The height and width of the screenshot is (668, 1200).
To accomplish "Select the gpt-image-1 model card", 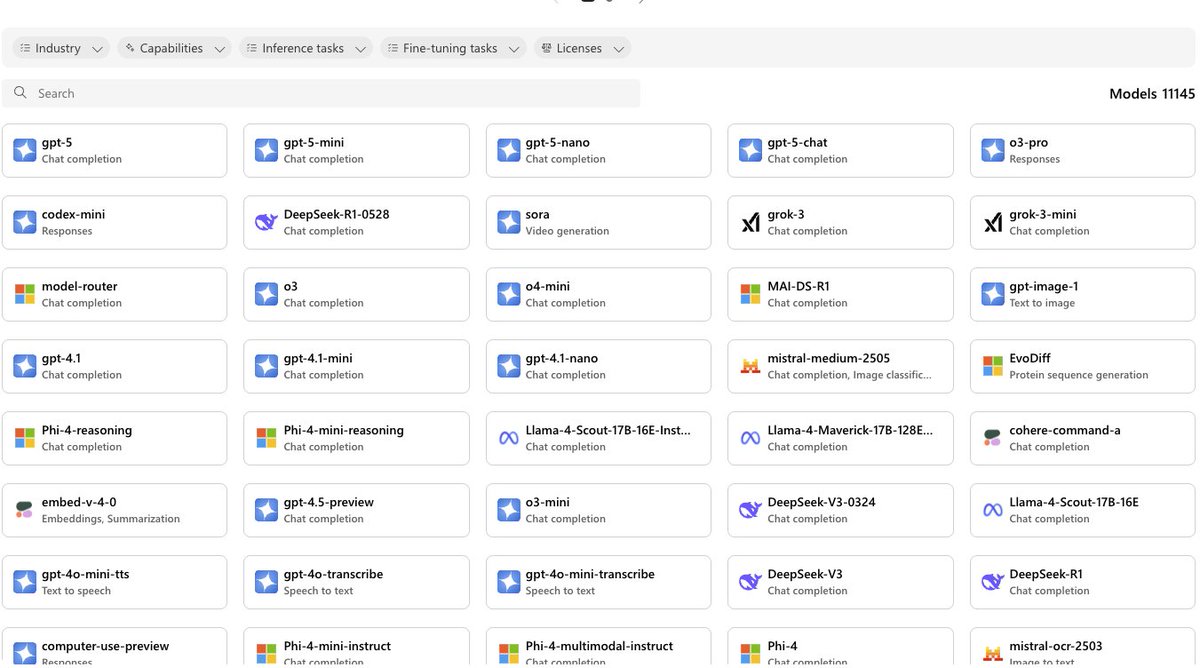I will click(1082, 294).
